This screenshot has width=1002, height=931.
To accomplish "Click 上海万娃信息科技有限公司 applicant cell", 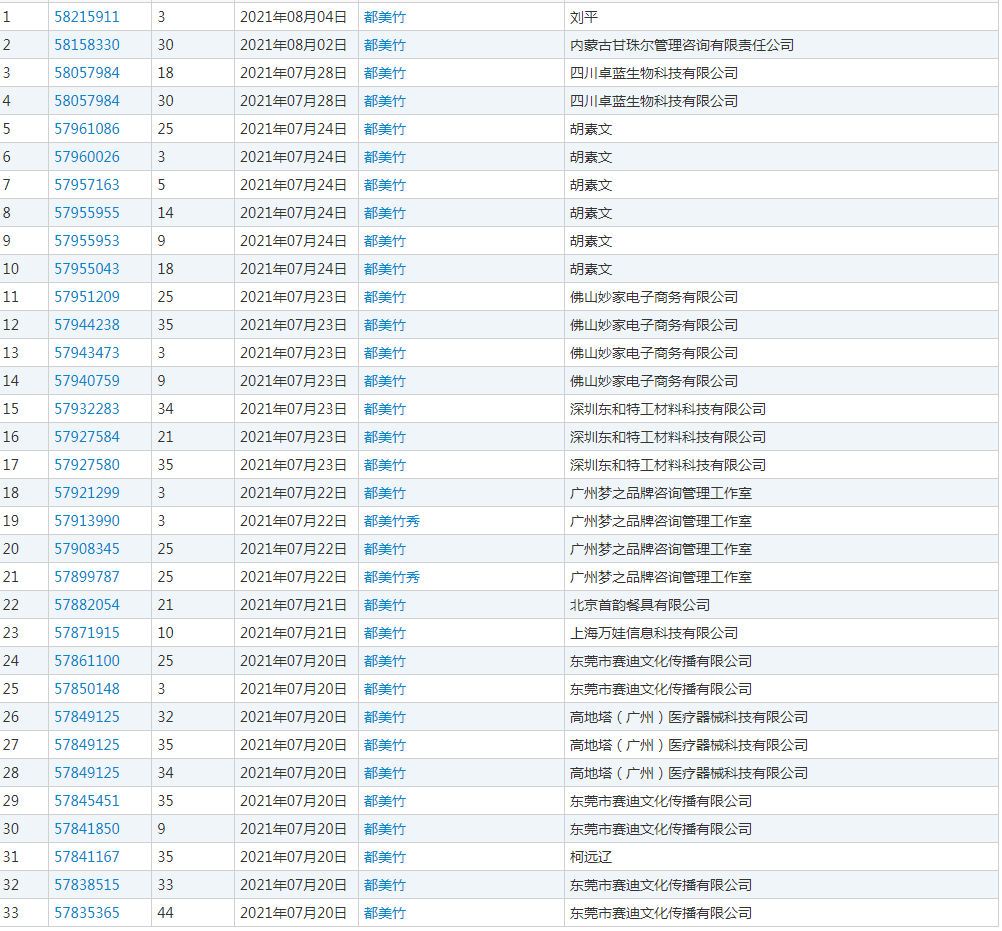I will tap(654, 633).
